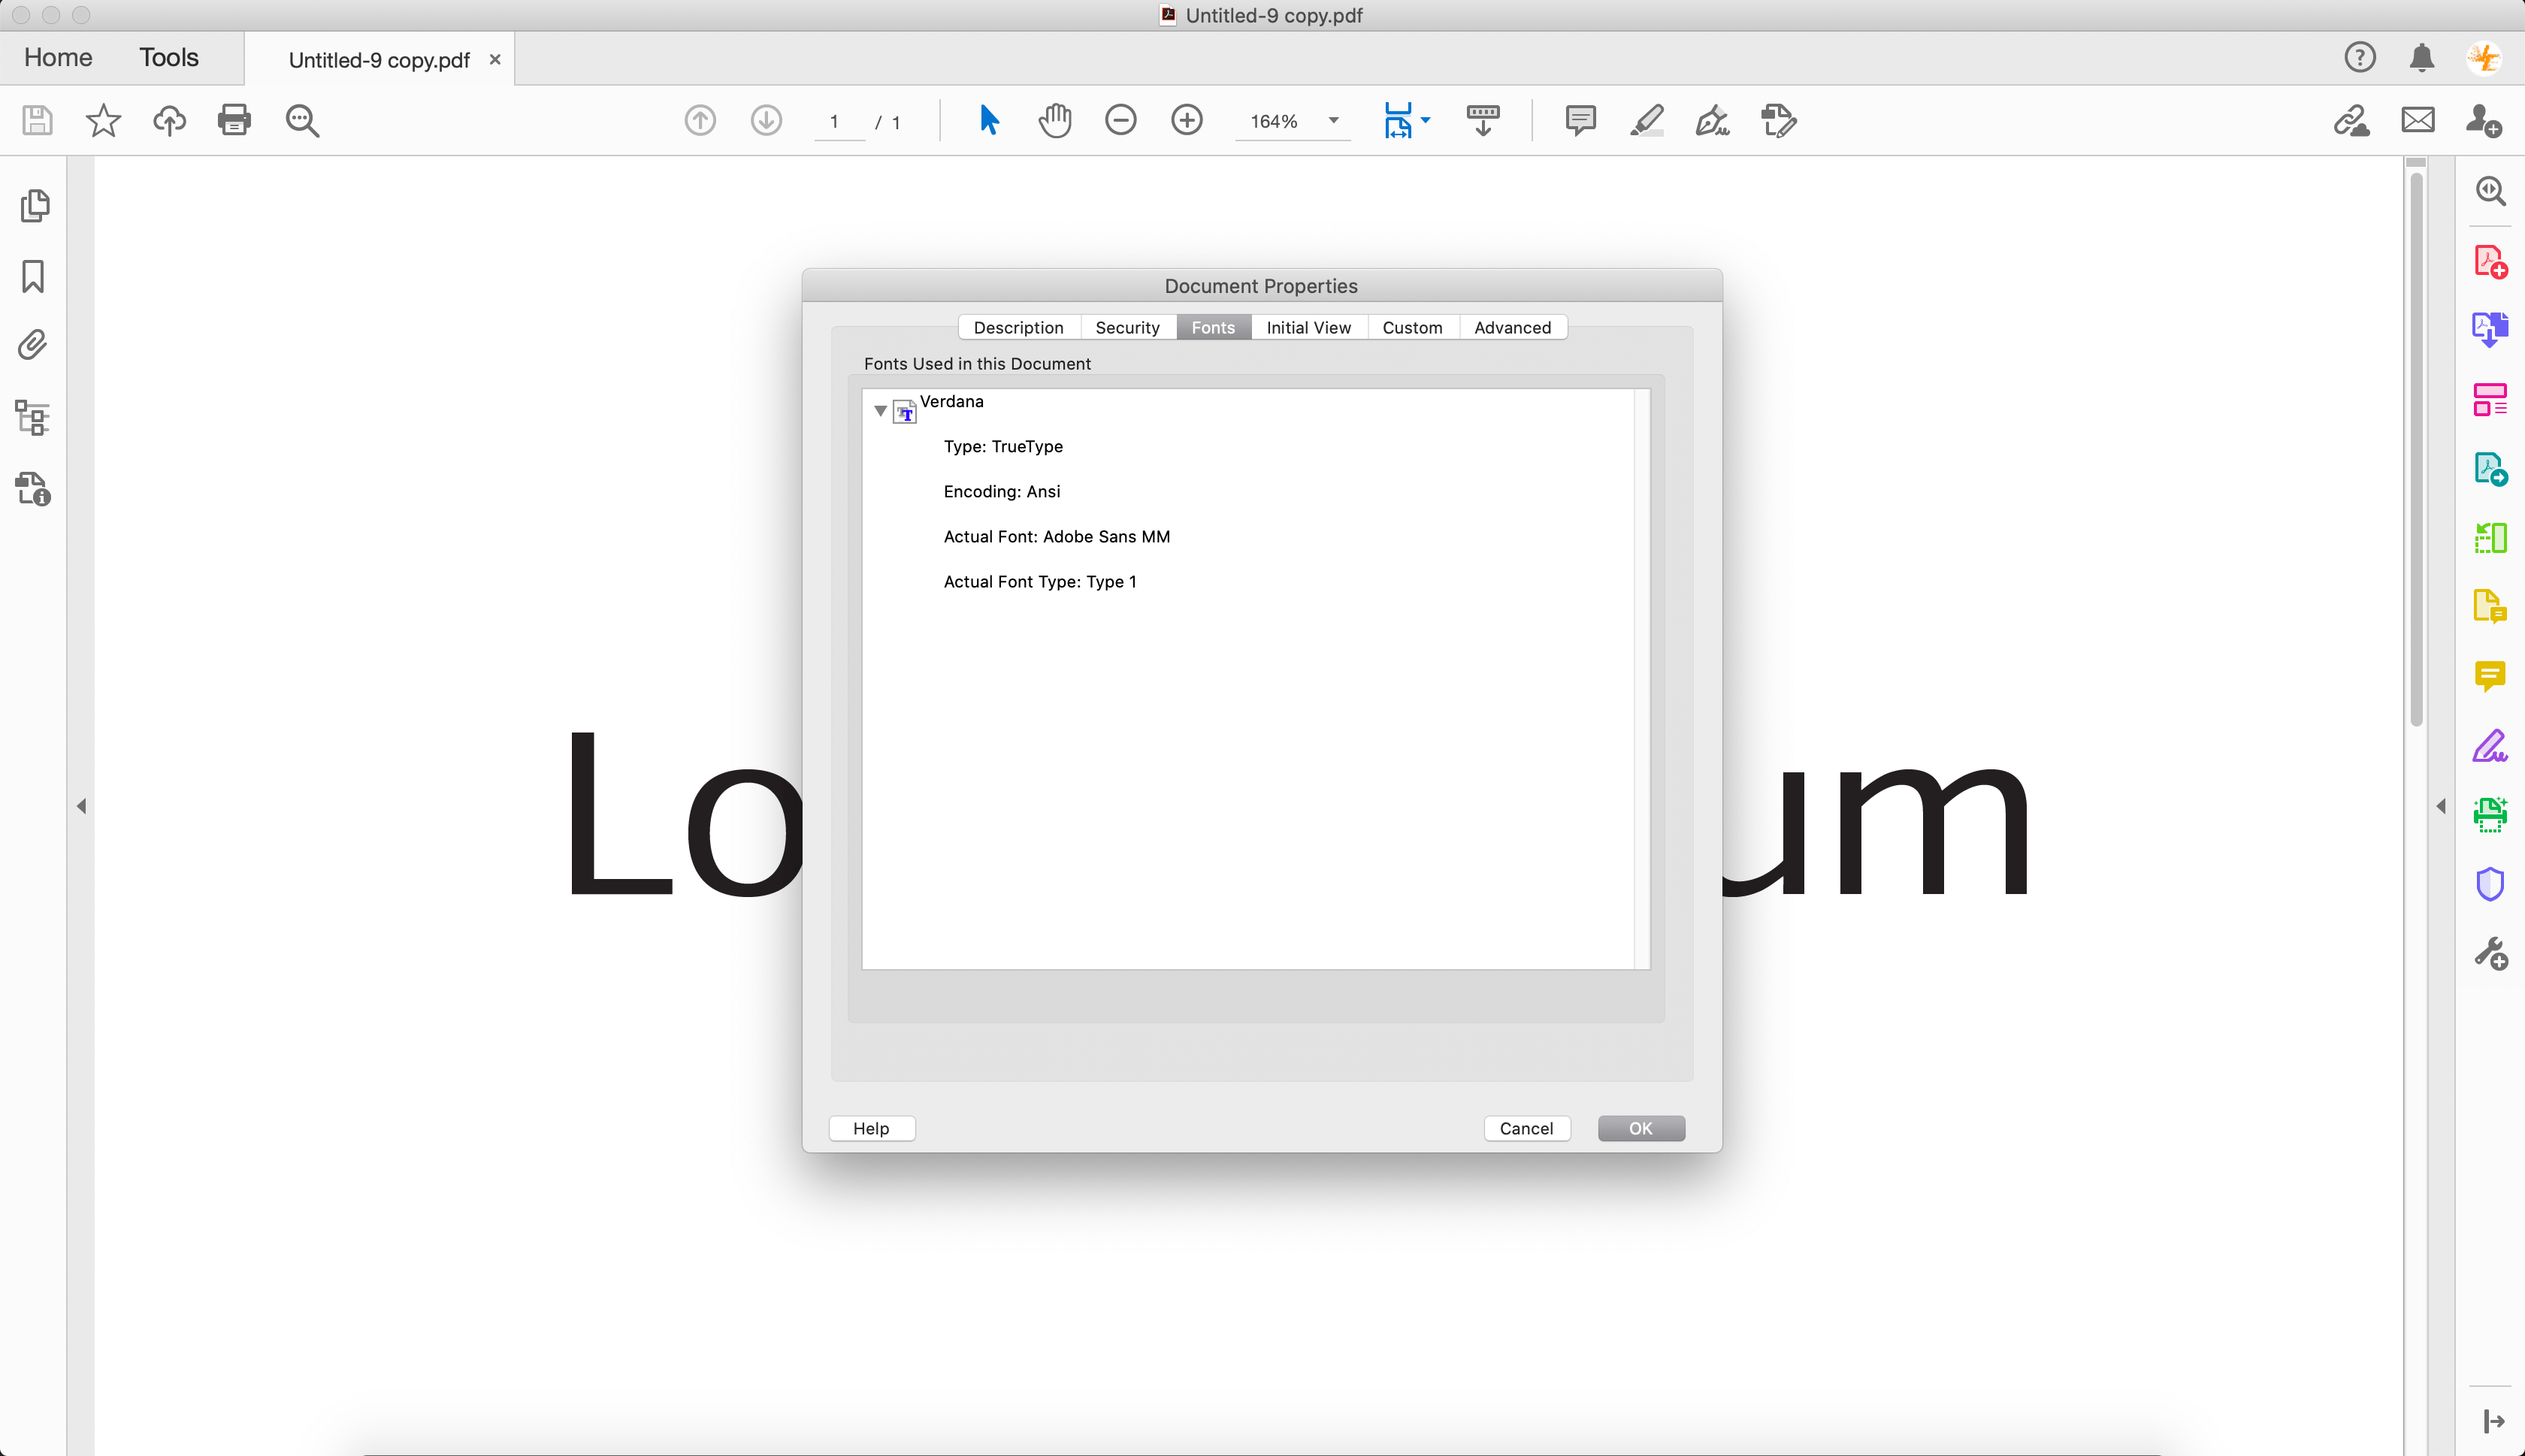
Task: Save the PDF using the save icon
Action: pos(36,120)
